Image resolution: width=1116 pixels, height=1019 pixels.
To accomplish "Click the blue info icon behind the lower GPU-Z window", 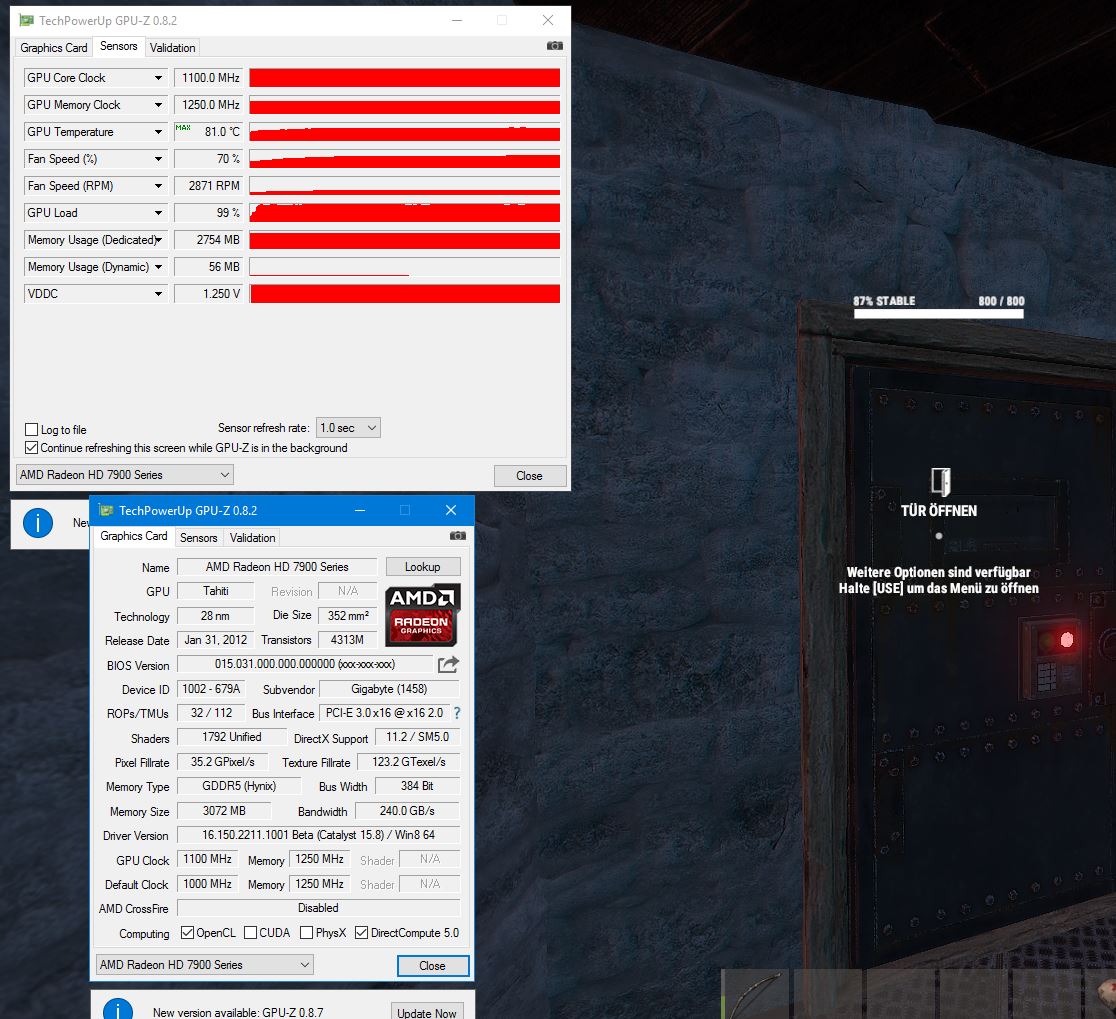I will point(38,523).
